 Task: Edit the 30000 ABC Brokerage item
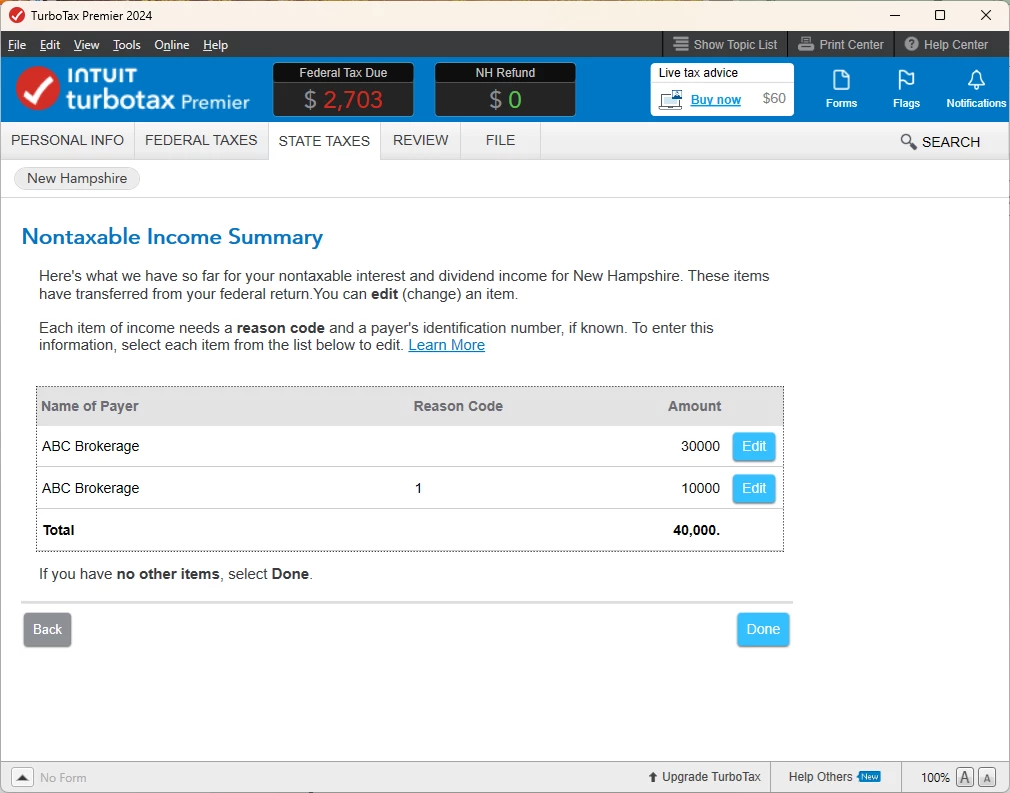754,446
